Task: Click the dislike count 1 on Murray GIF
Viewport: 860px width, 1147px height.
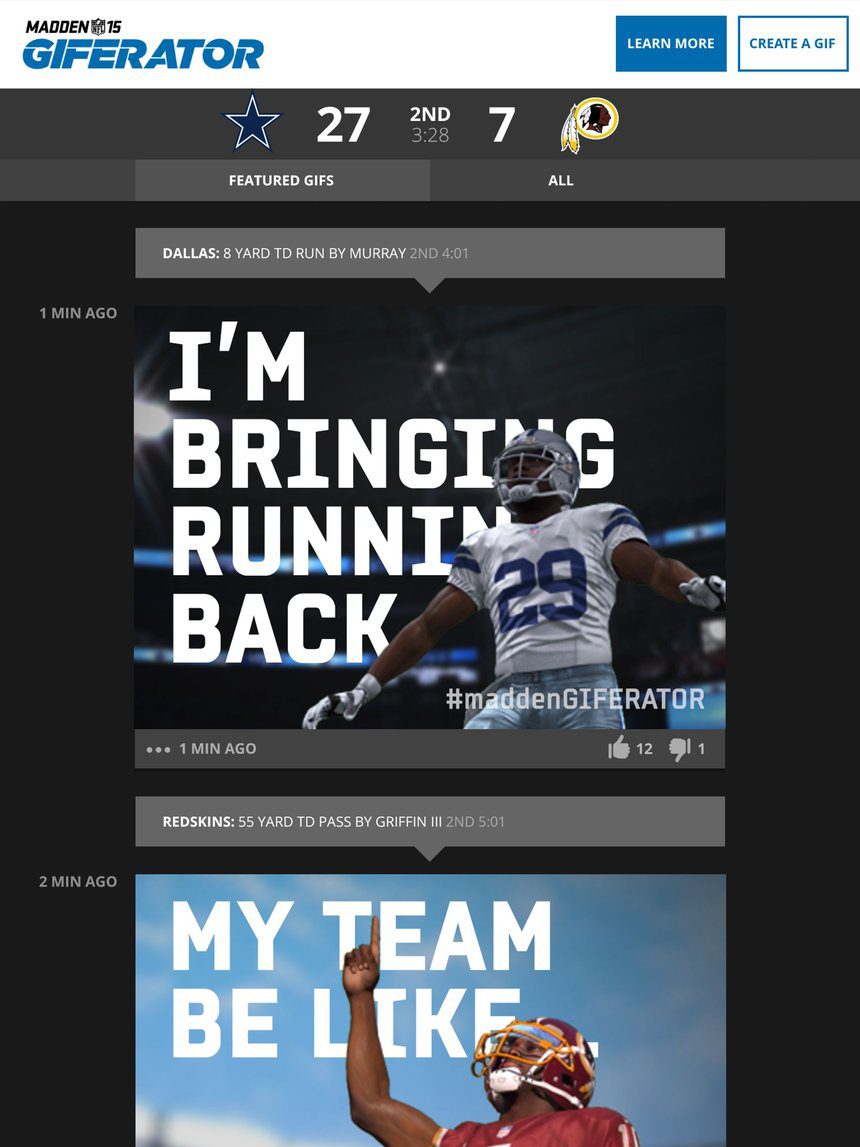Action: coord(701,748)
